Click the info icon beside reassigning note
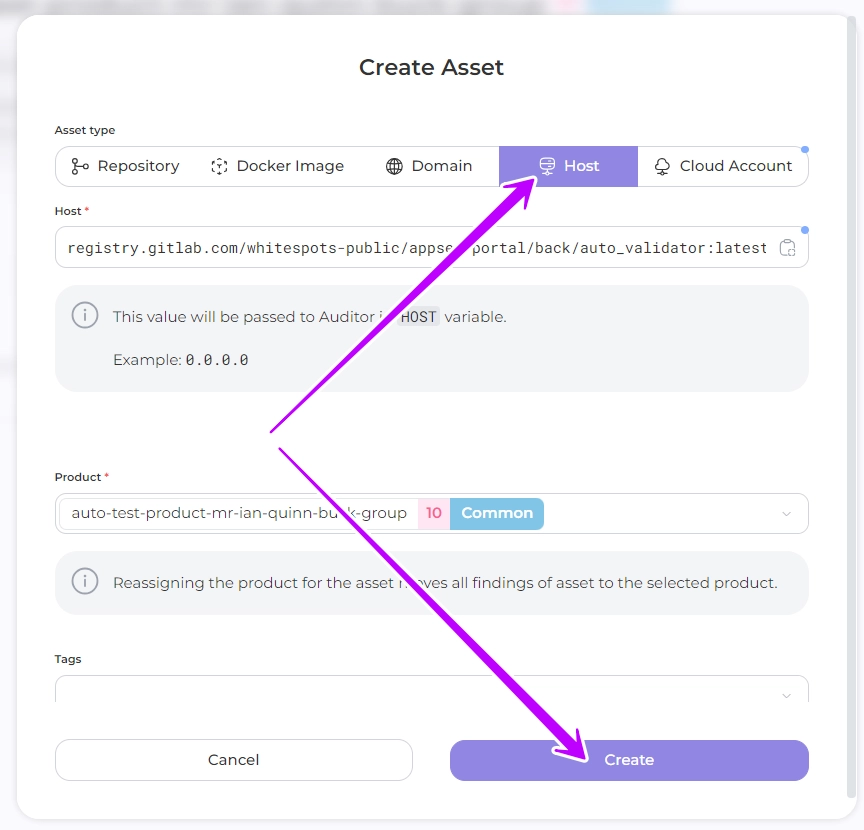 pyautogui.click(x=85, y=582)
